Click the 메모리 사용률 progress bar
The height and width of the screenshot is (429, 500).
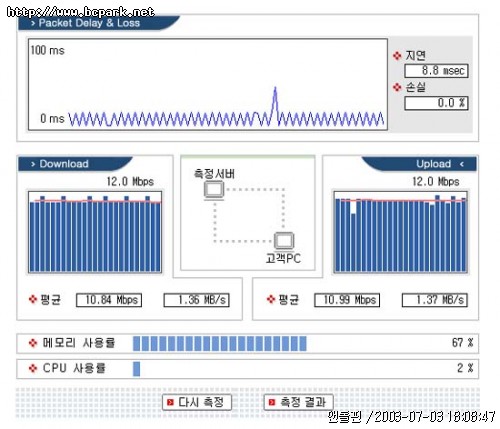point(220,344)
